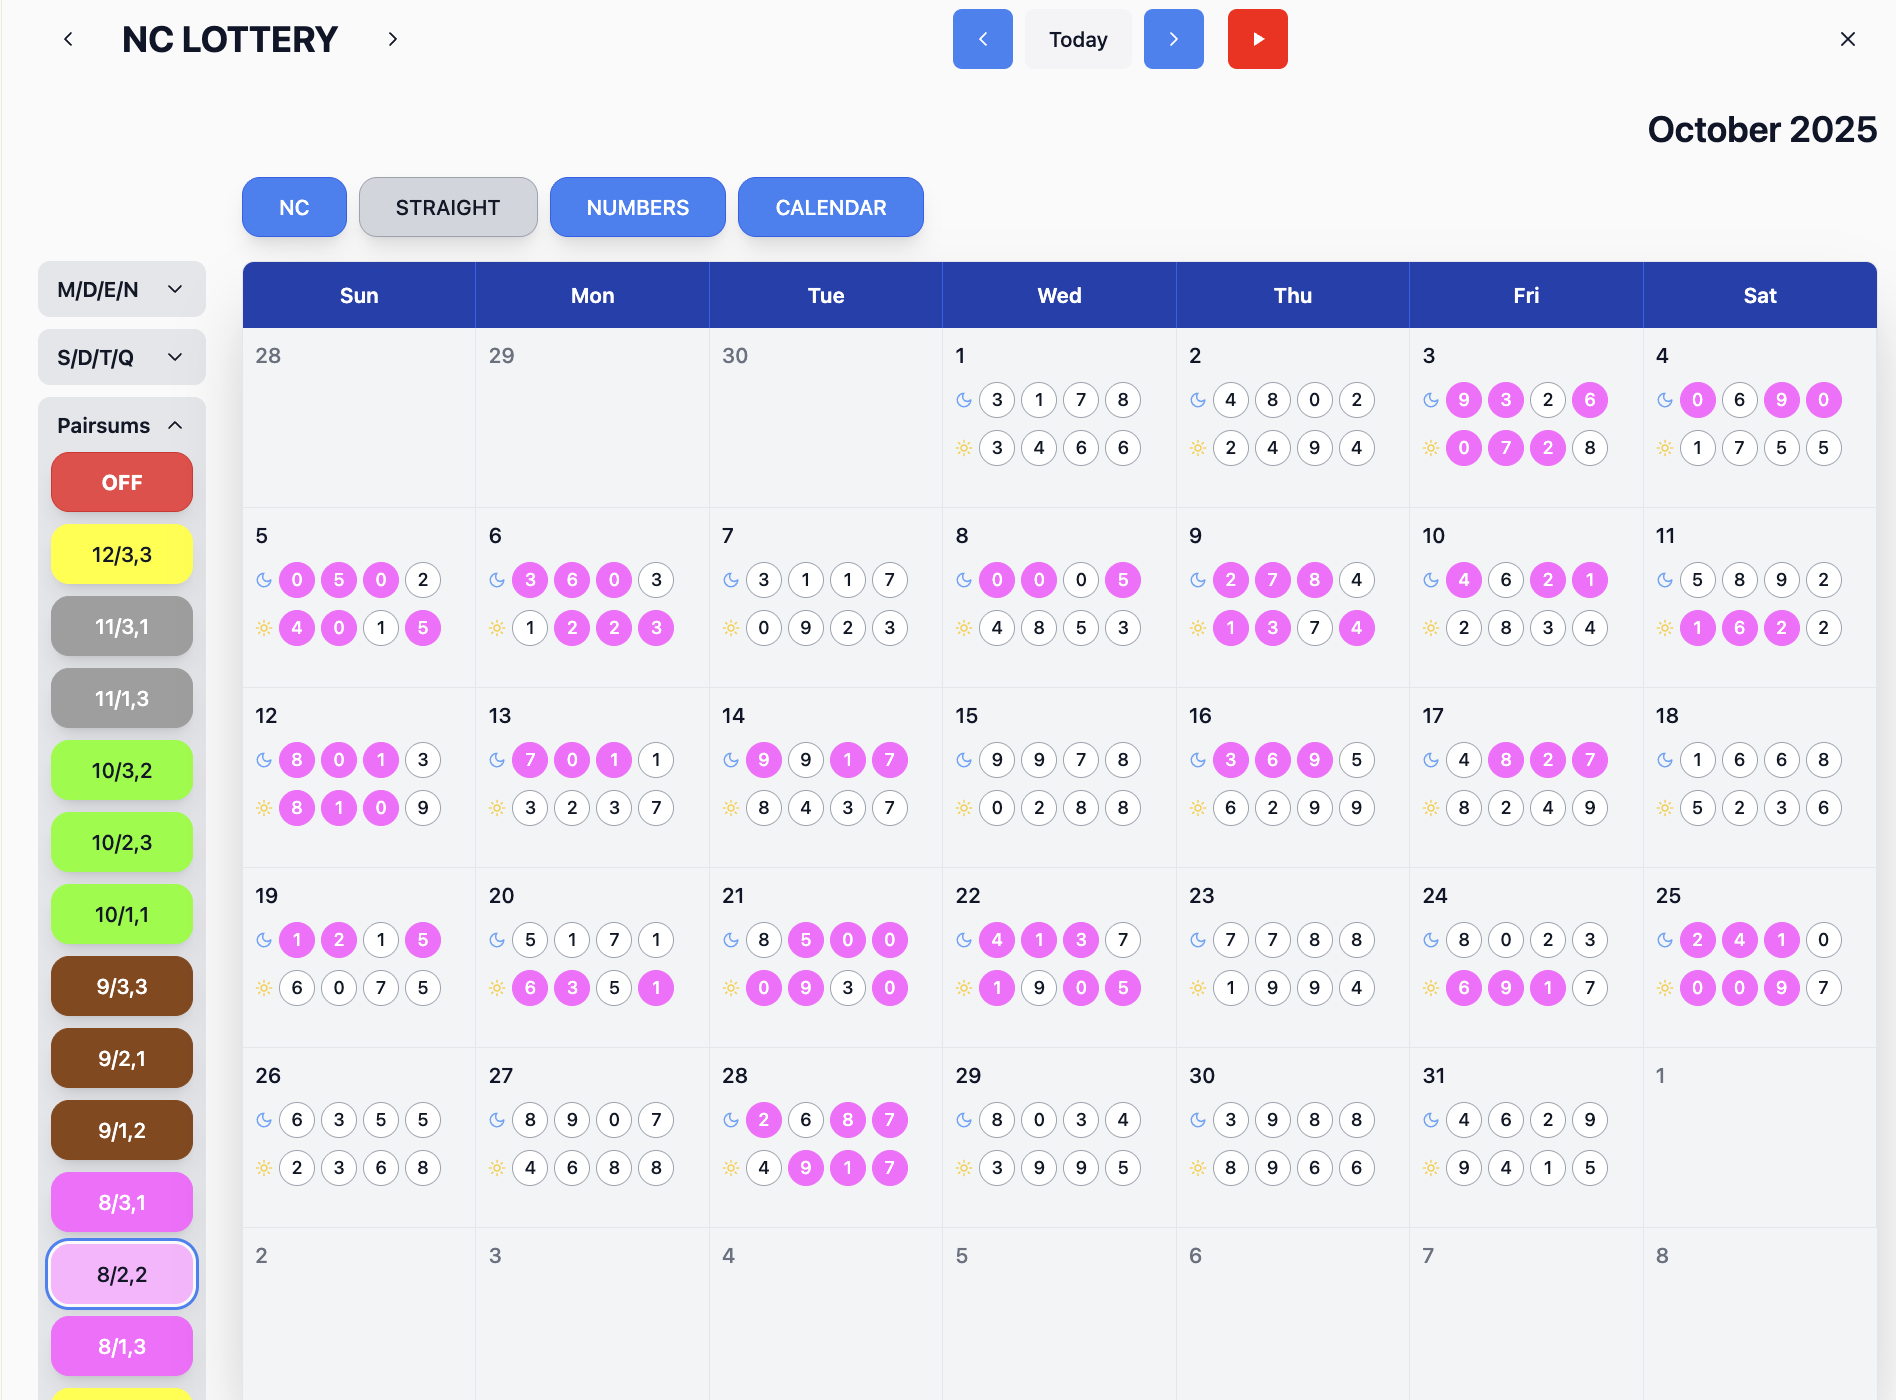Go to previous month with blue arrow
This screenshot has width=1896, height=1400.
pyautogui.click(x=982, y=39)
